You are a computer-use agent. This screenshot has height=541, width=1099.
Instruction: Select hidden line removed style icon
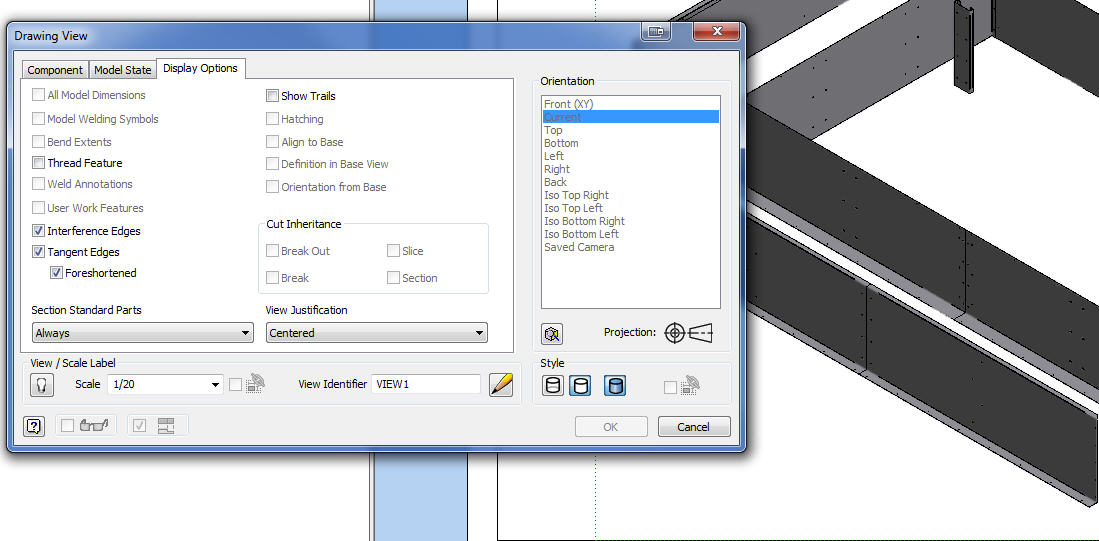coord(580,385)
